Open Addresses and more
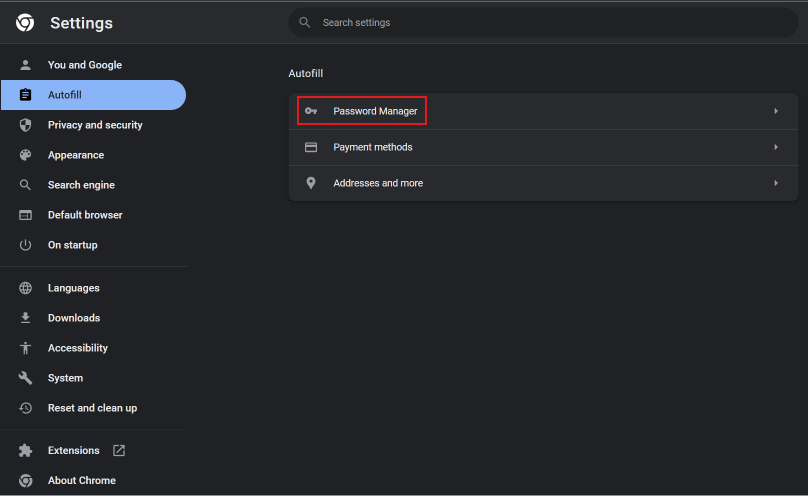 [x=543, y=183]
